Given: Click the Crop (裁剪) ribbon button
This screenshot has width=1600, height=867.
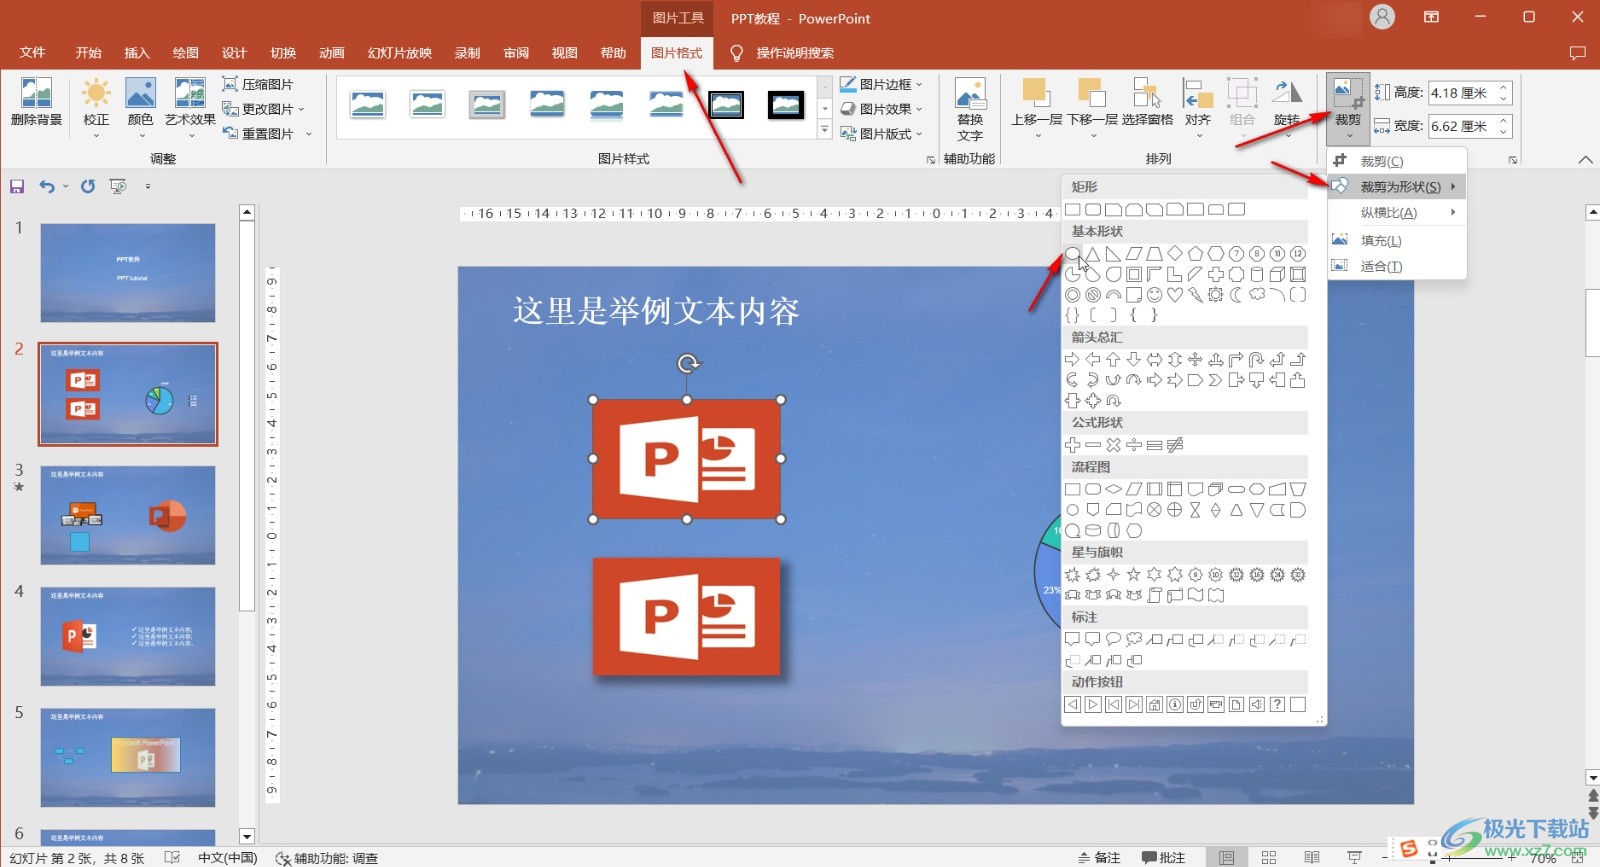Looking at the screenshot, I should tap(1348, 107).
